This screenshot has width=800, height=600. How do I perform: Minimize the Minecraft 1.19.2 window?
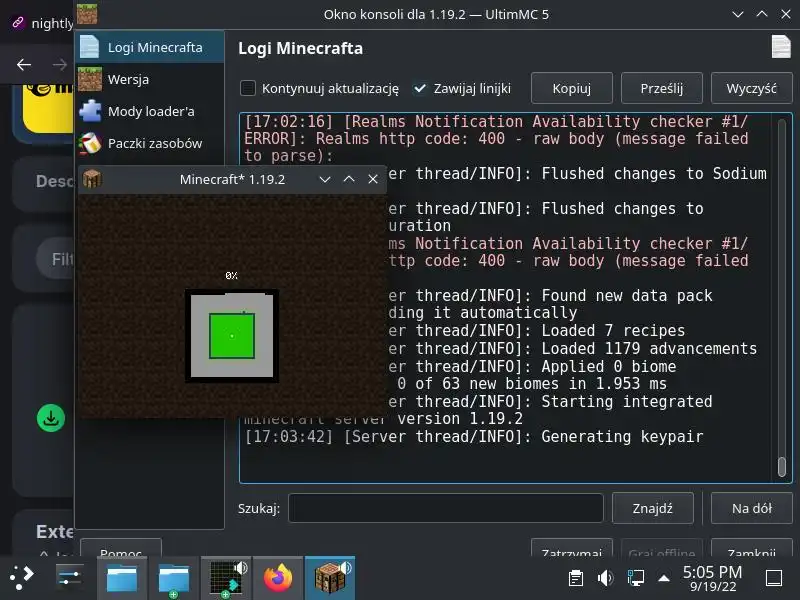tap(324, 179)
